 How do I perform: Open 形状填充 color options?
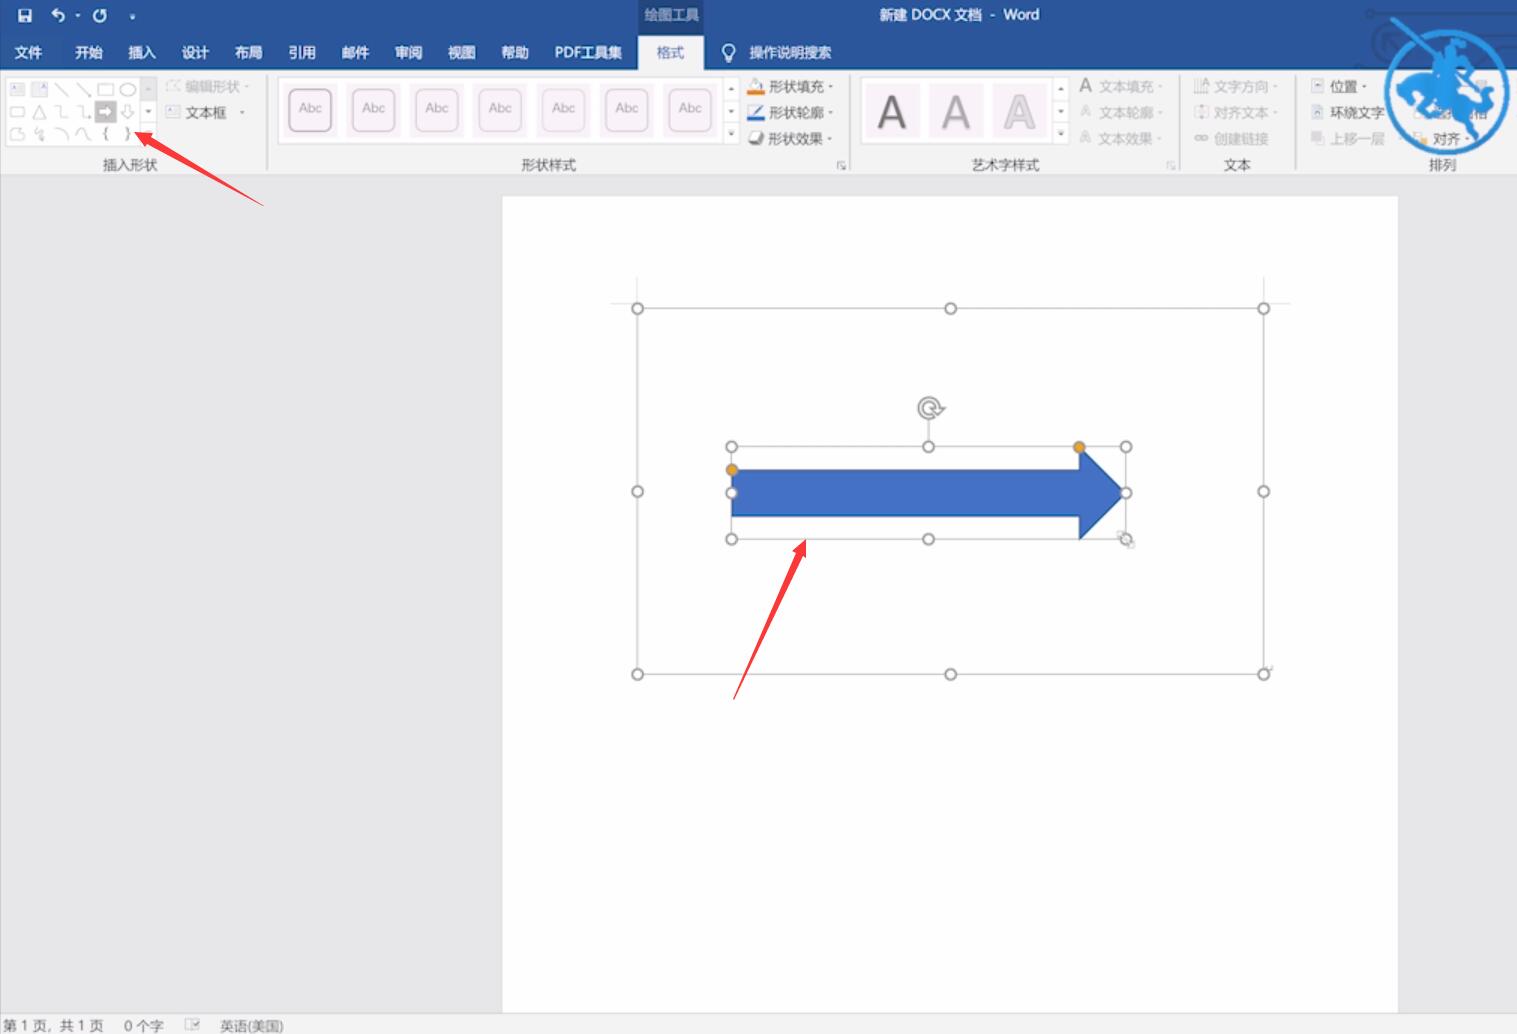(791, 87)
